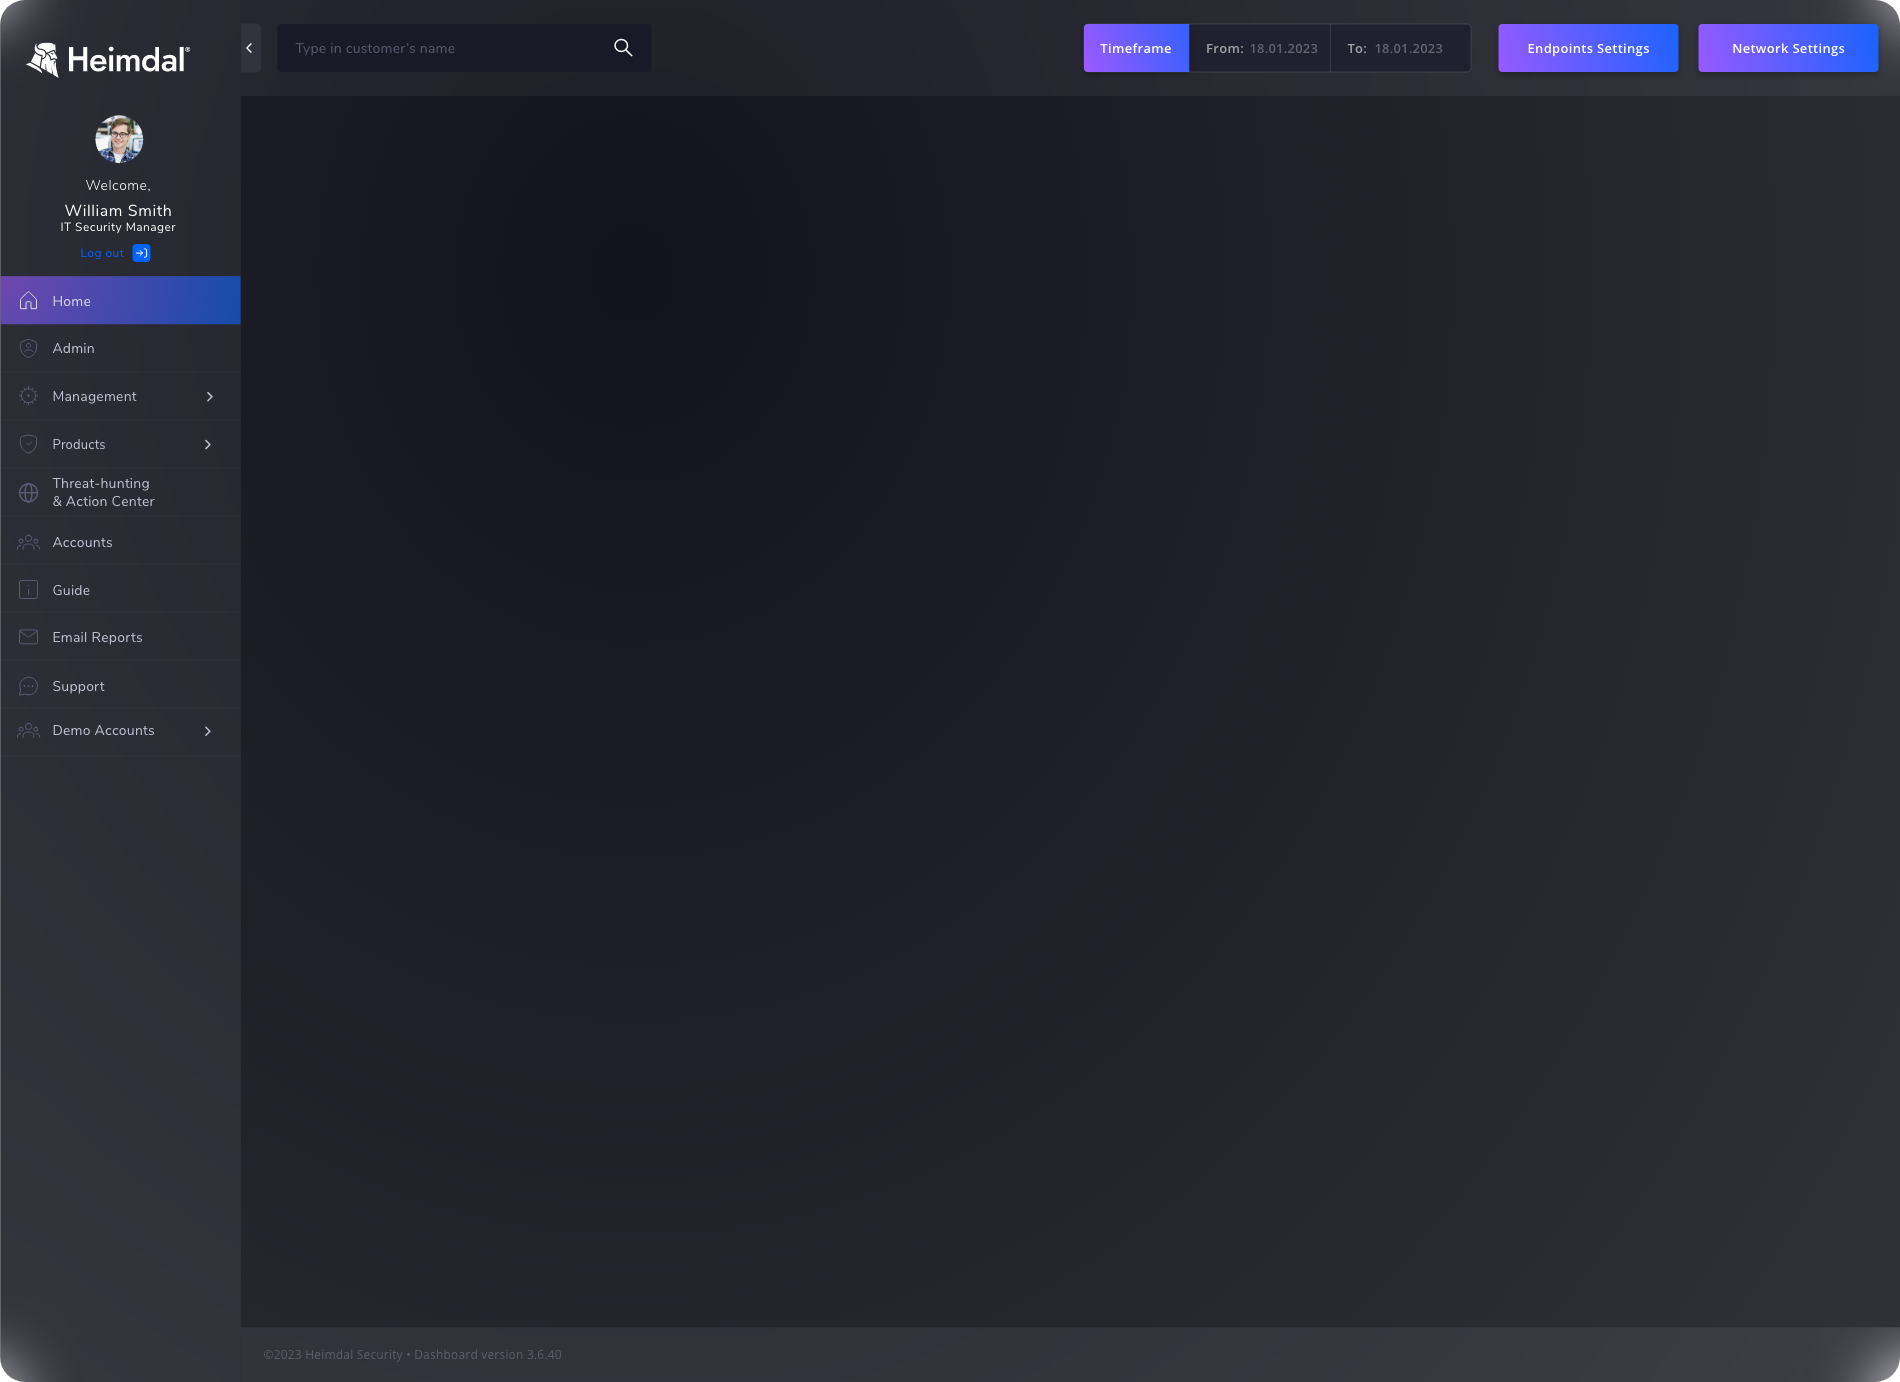Open the To date picker

[x=1400, y=48]
